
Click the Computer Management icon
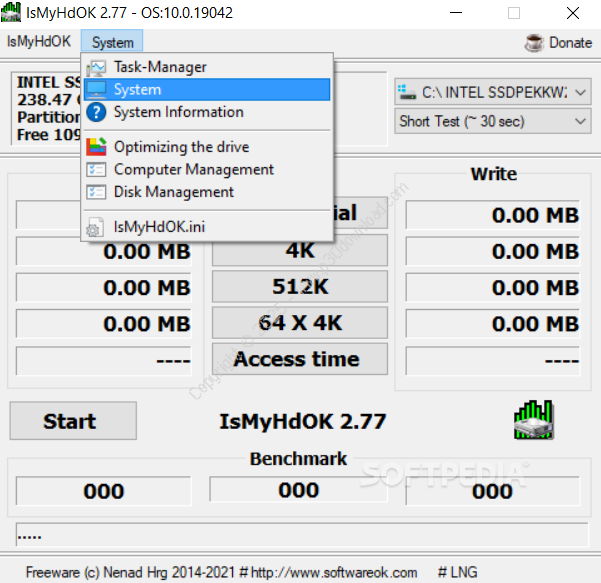(x=96, y=170)
